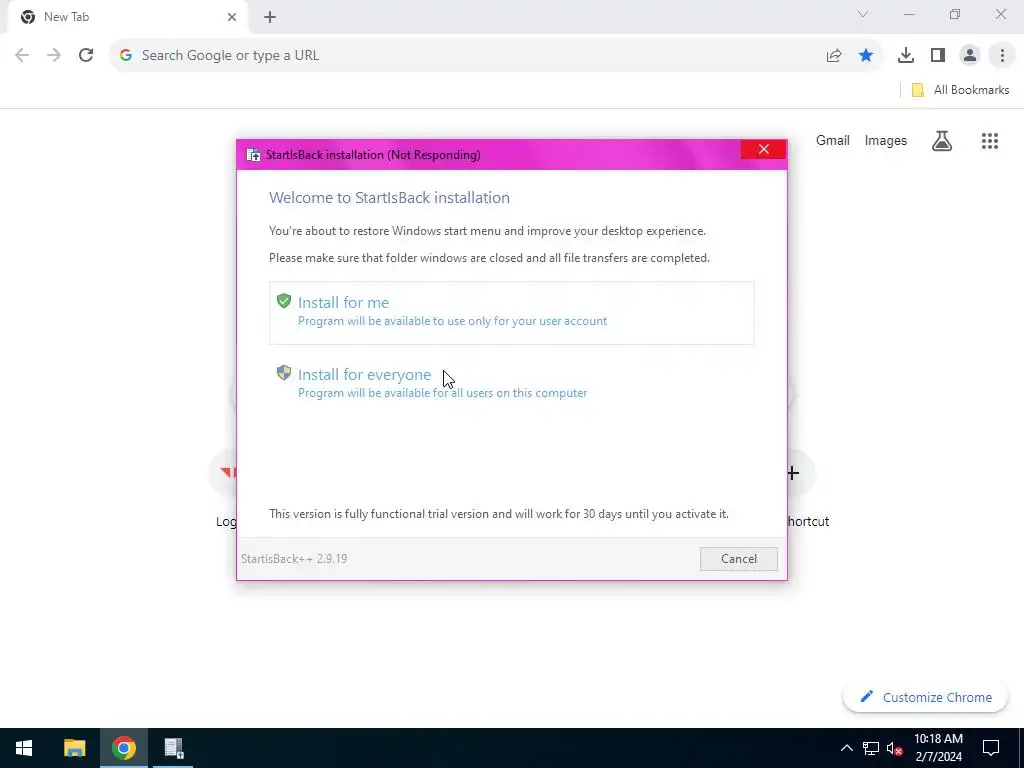Open the Google apps grid
1024x768 pixels.
tap(989, 140)
